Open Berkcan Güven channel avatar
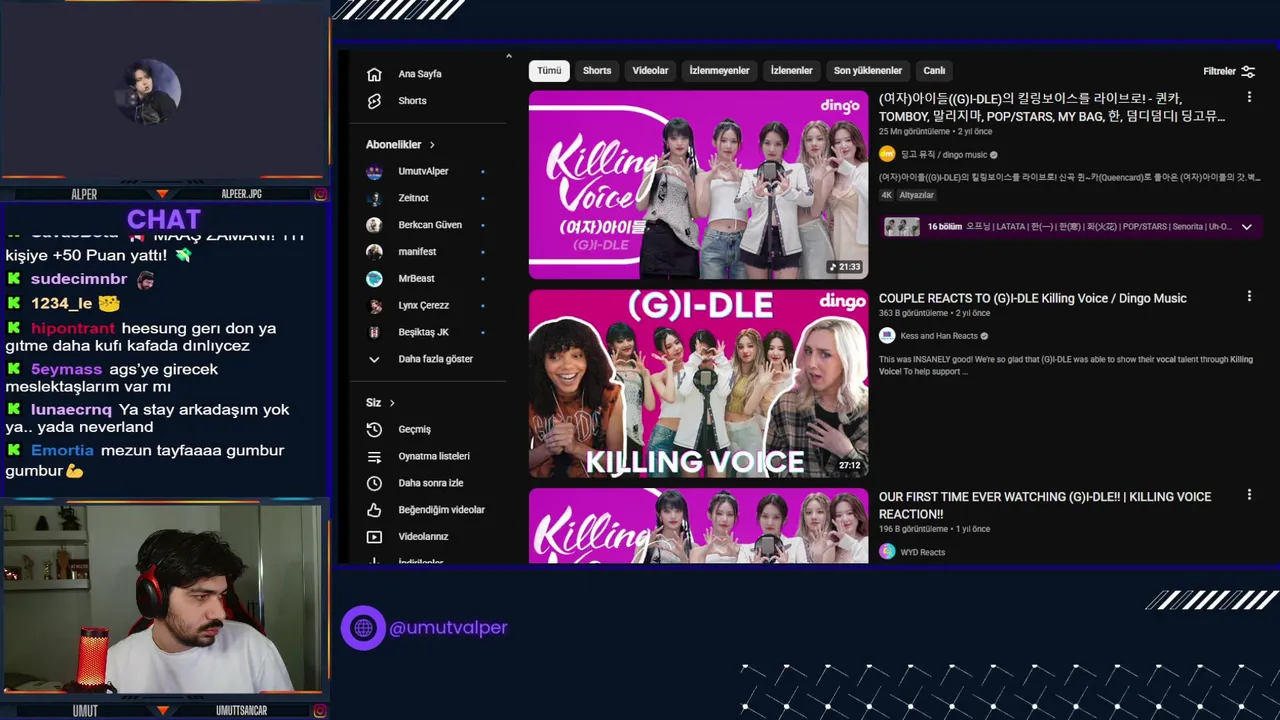This screenshot has width=1280, height=720. click(374, 225)
